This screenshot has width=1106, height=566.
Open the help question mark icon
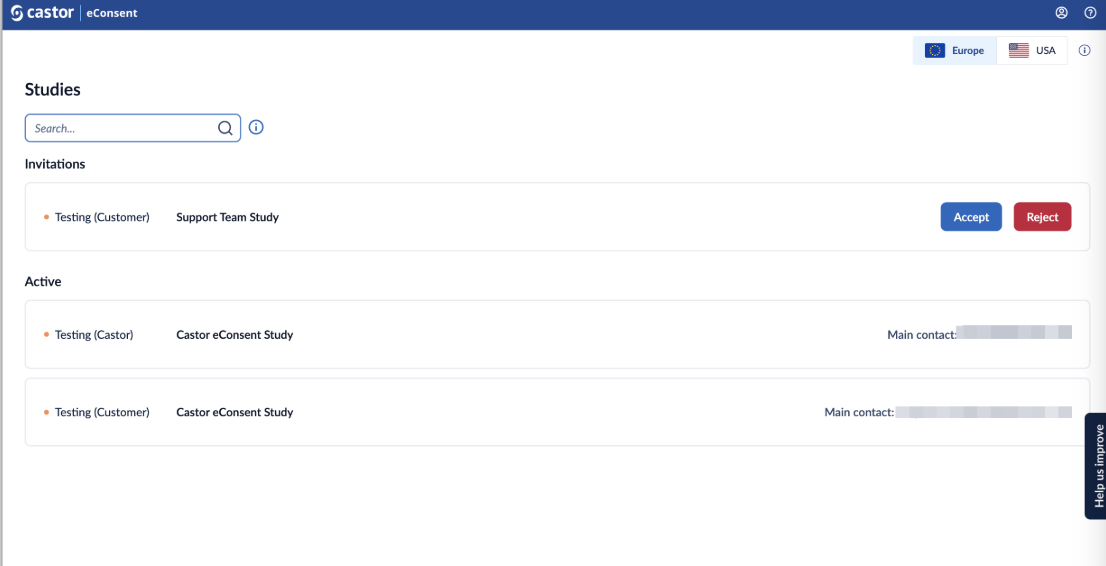pos(1090,13)
